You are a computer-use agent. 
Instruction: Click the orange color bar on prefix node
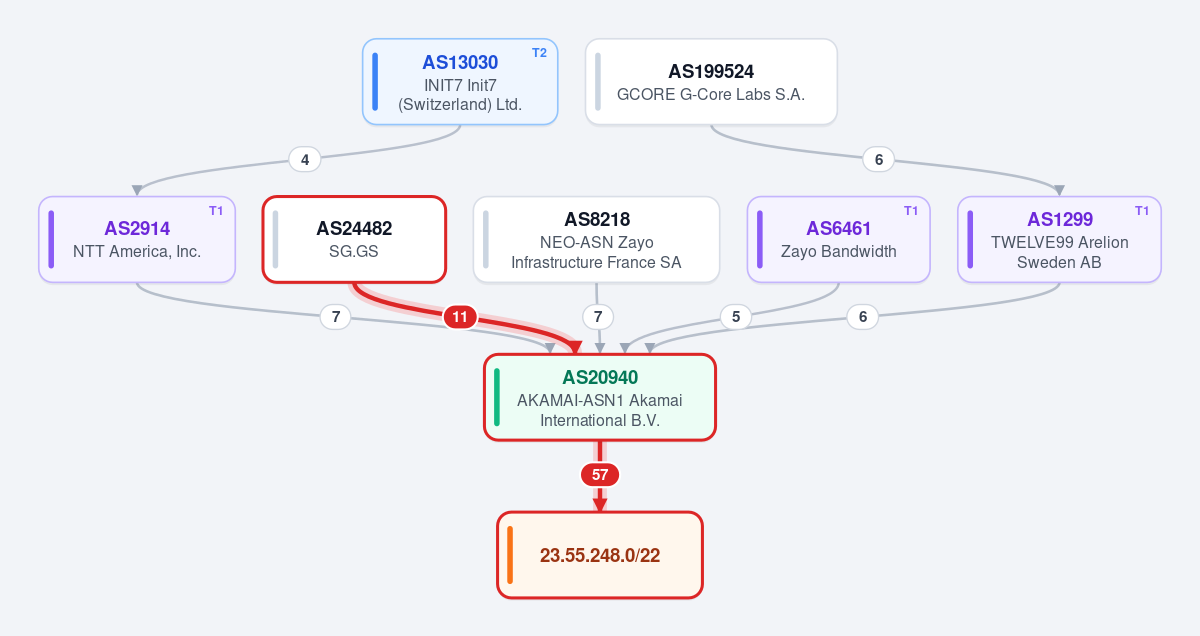click(509, 555)
